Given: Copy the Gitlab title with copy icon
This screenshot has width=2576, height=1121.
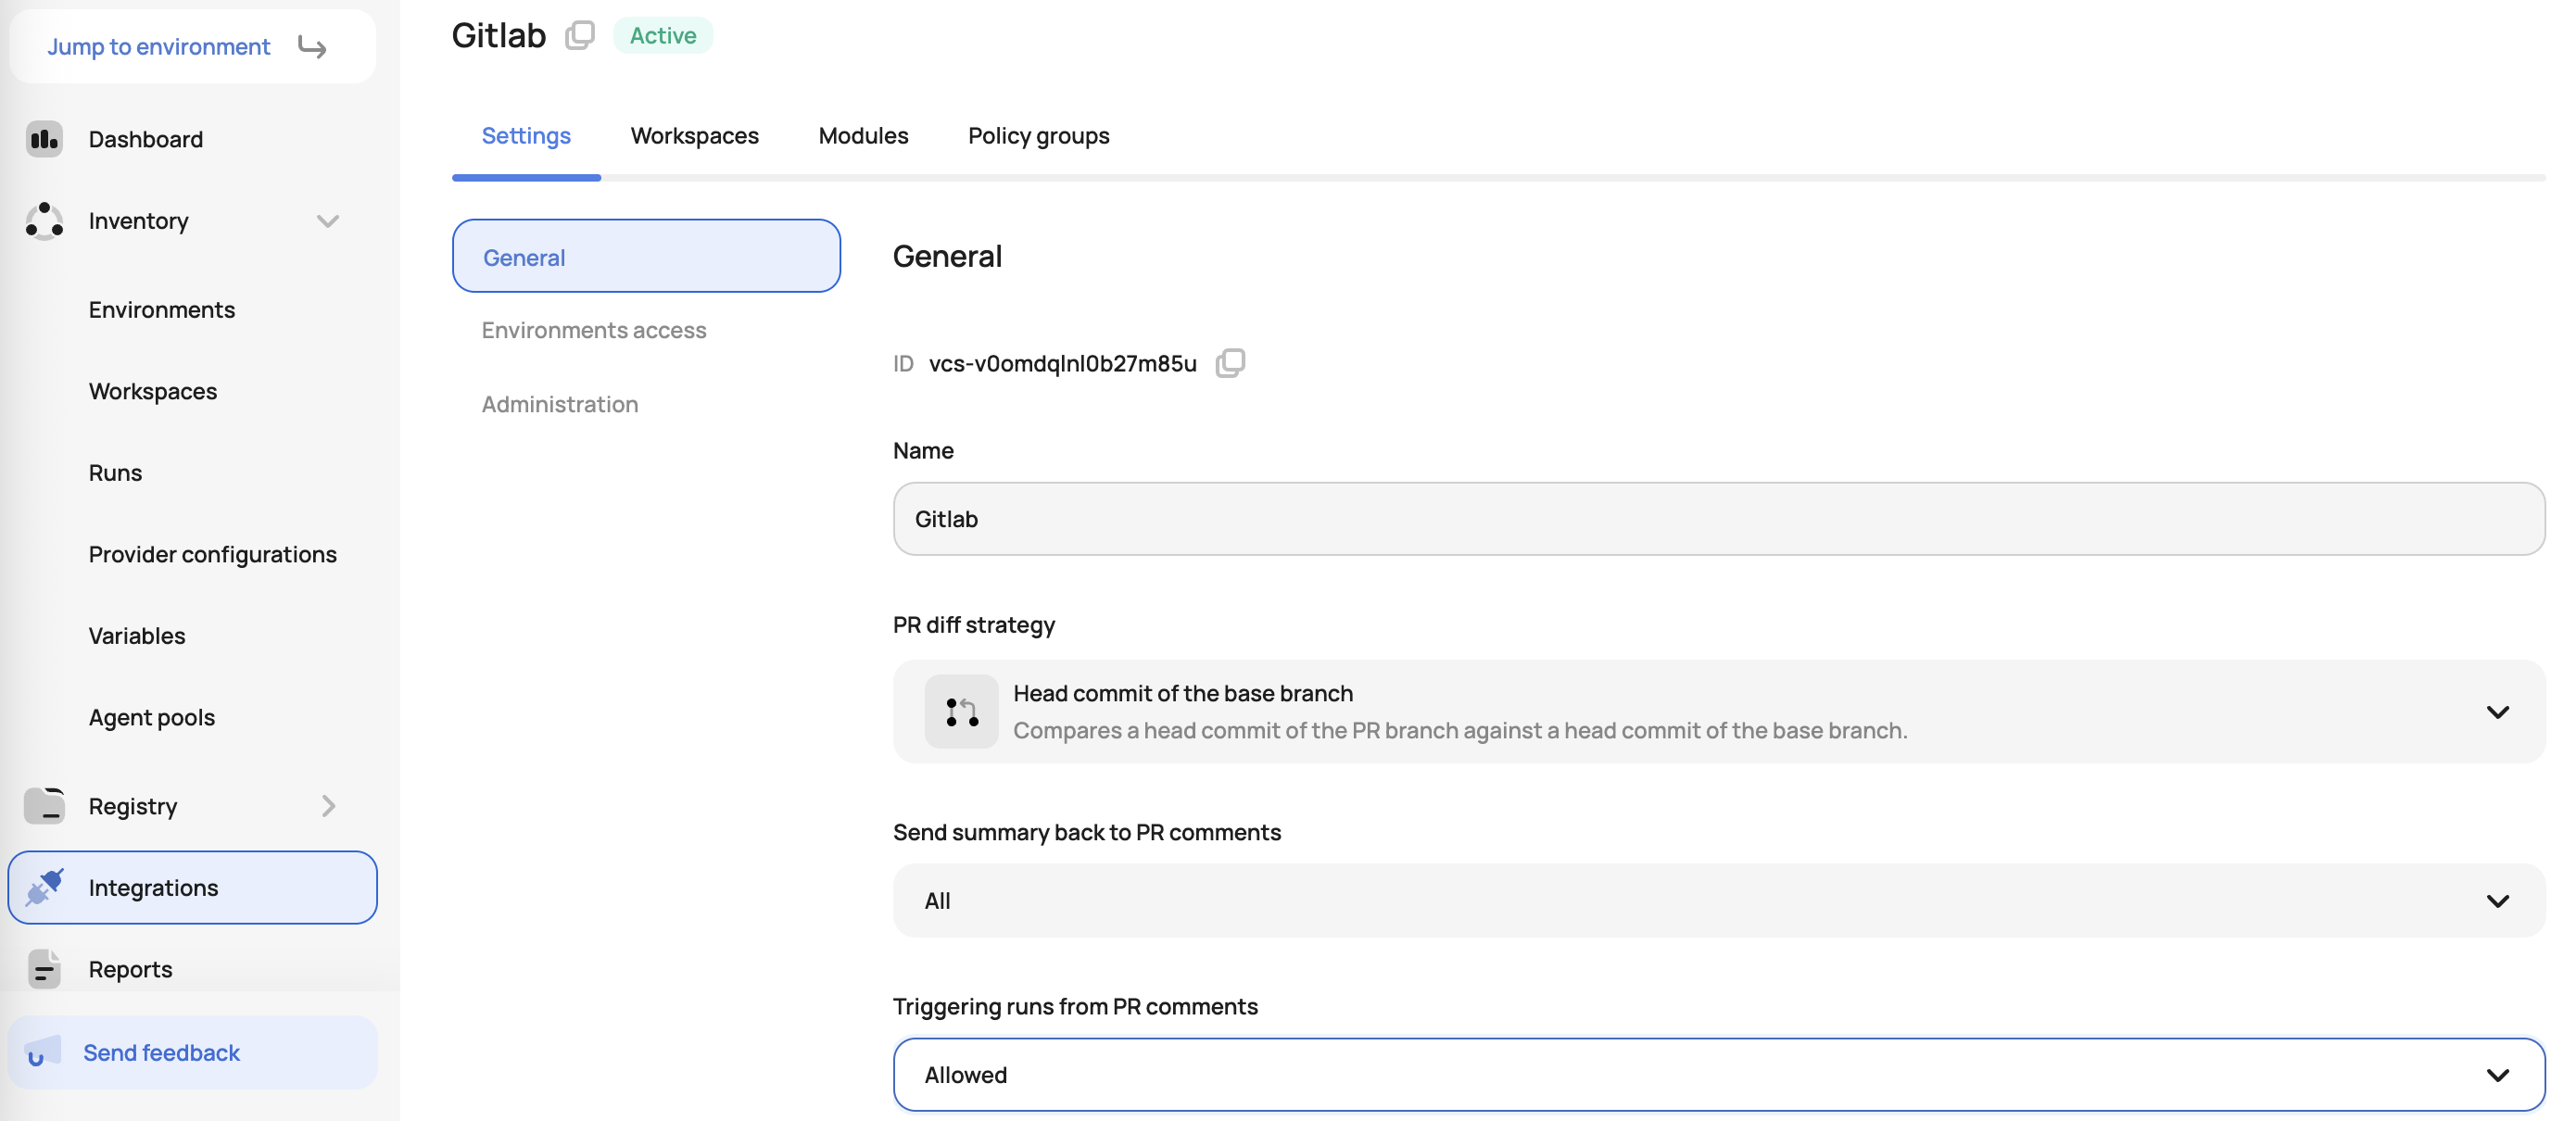Looking at the screenshot, I should tap(580, 35).
